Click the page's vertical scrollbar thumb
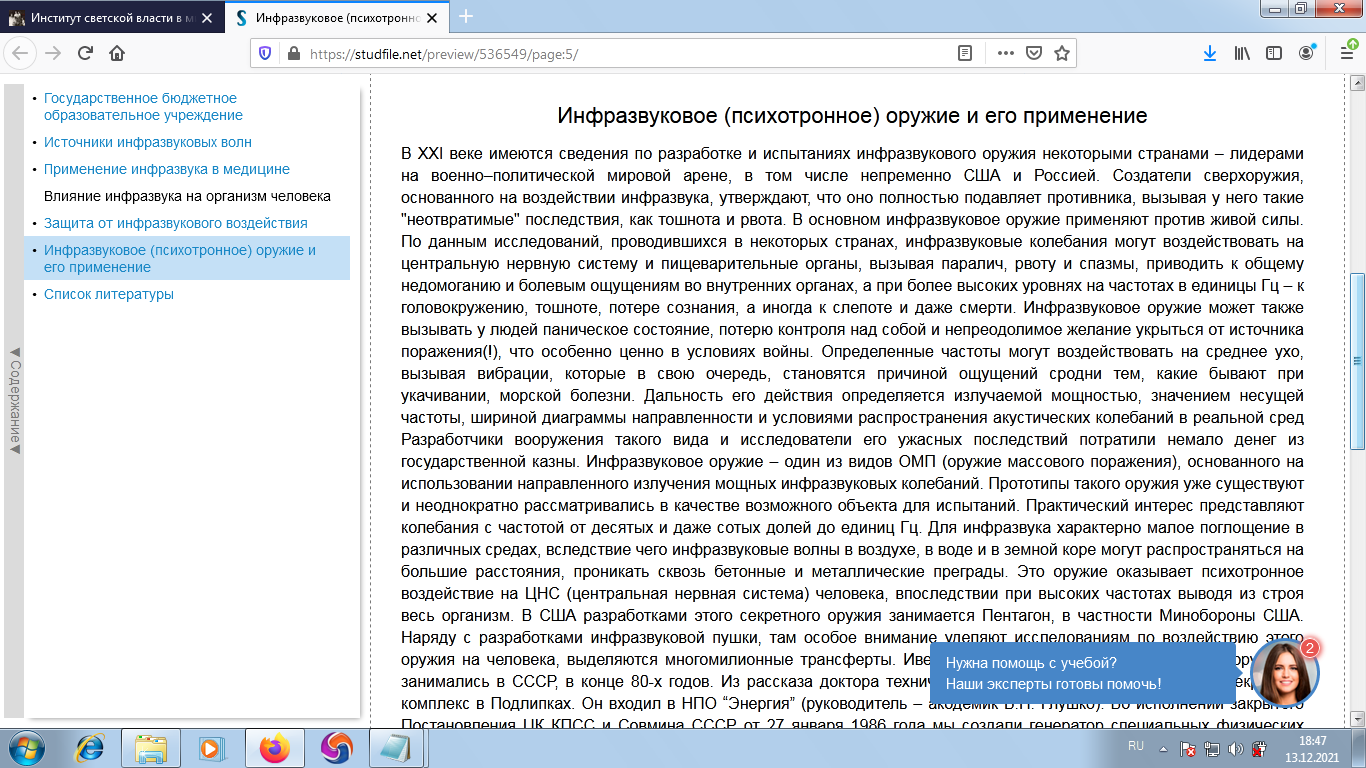The image size is (1366, 768). pyautogui.click(x=1357, y=360)
